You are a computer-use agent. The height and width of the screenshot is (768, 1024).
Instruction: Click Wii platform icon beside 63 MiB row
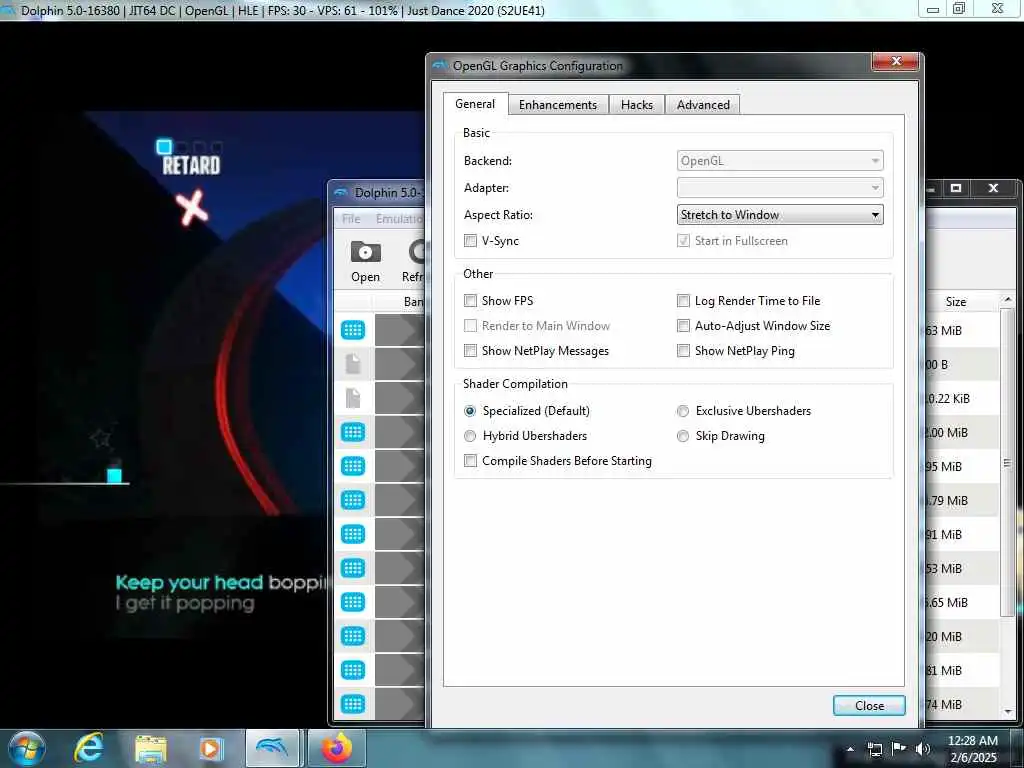353,330
